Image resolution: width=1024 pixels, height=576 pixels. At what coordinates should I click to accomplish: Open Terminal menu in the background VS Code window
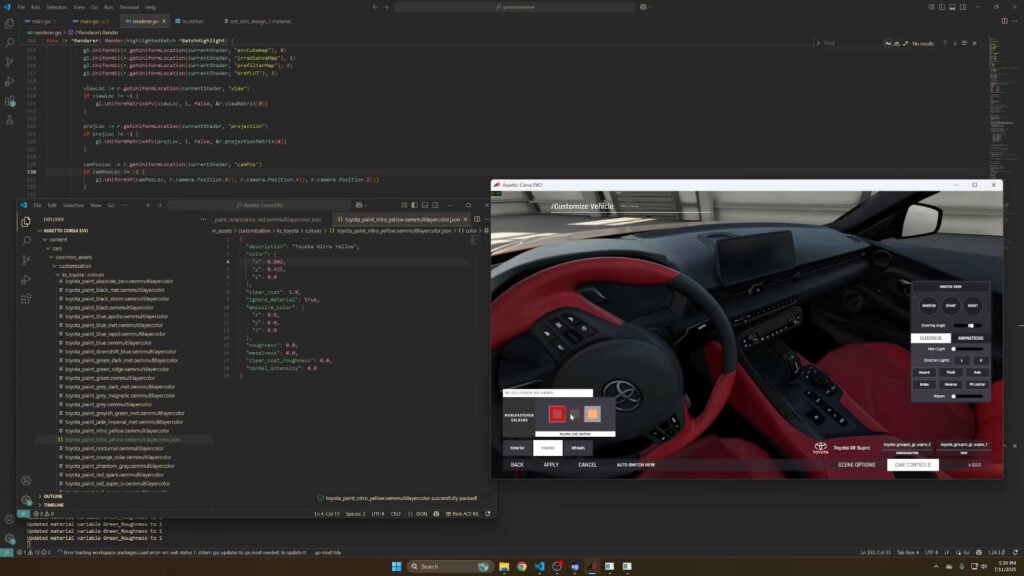click(129, 7)
